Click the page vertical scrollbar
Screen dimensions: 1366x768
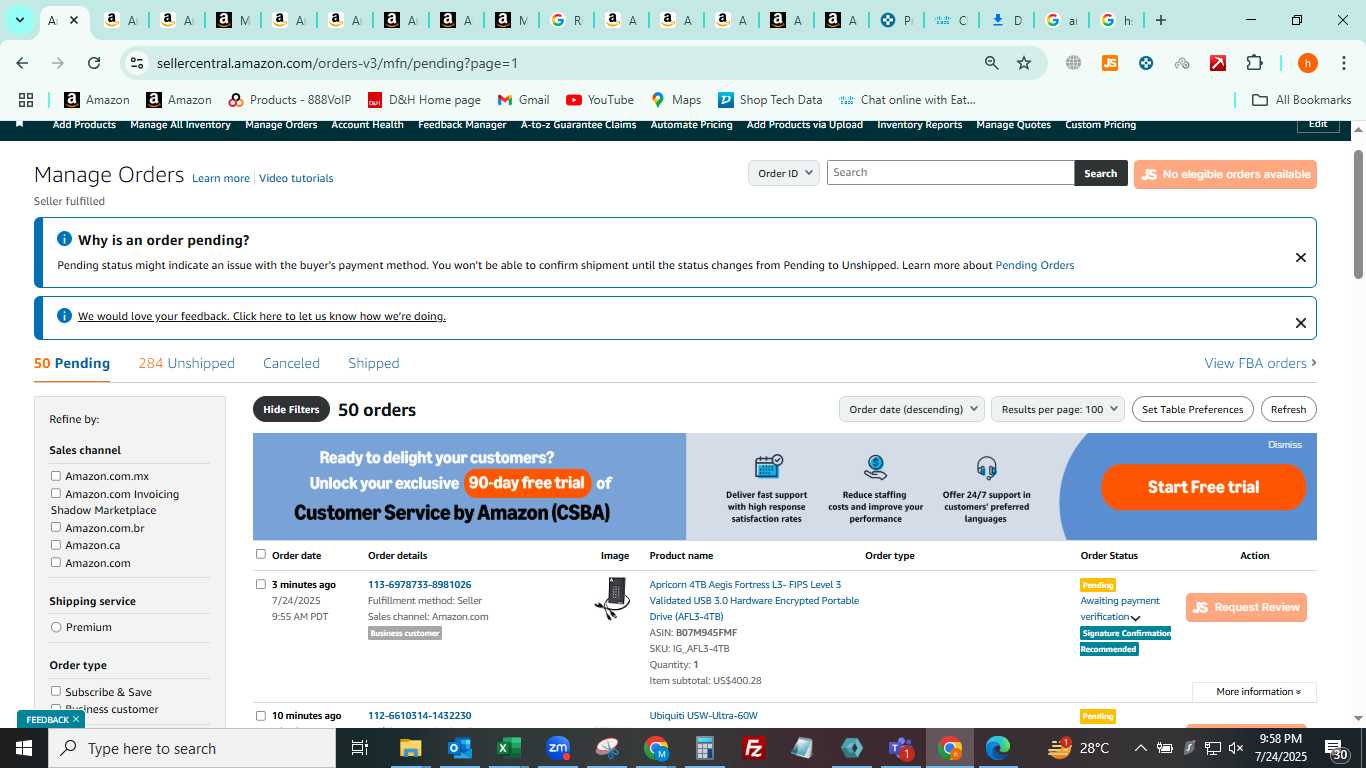(x=1358, y=215)
